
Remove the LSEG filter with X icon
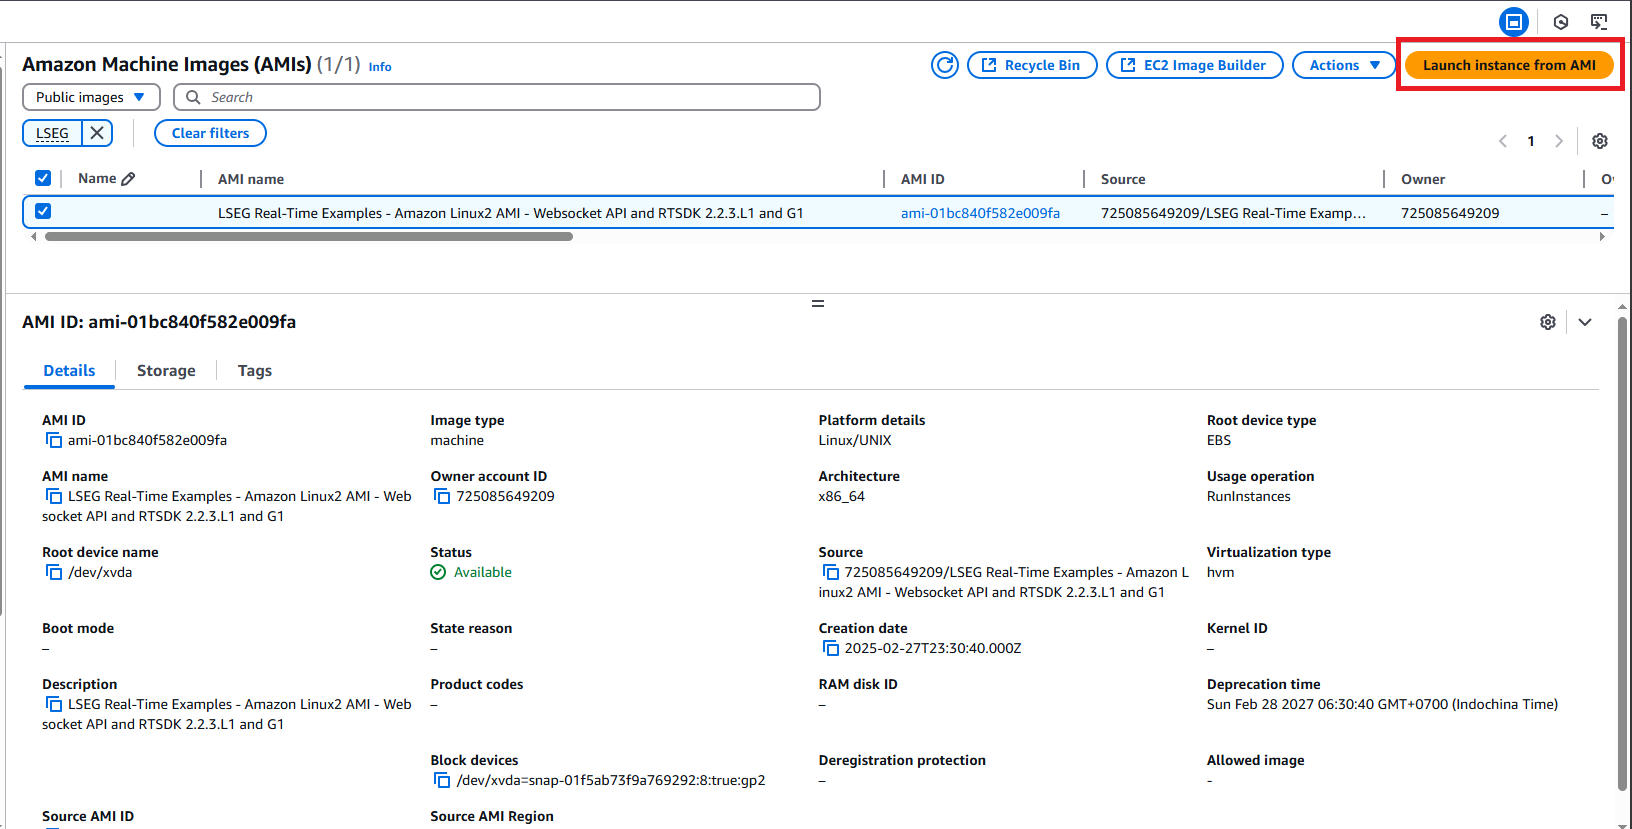pos(97,133)
